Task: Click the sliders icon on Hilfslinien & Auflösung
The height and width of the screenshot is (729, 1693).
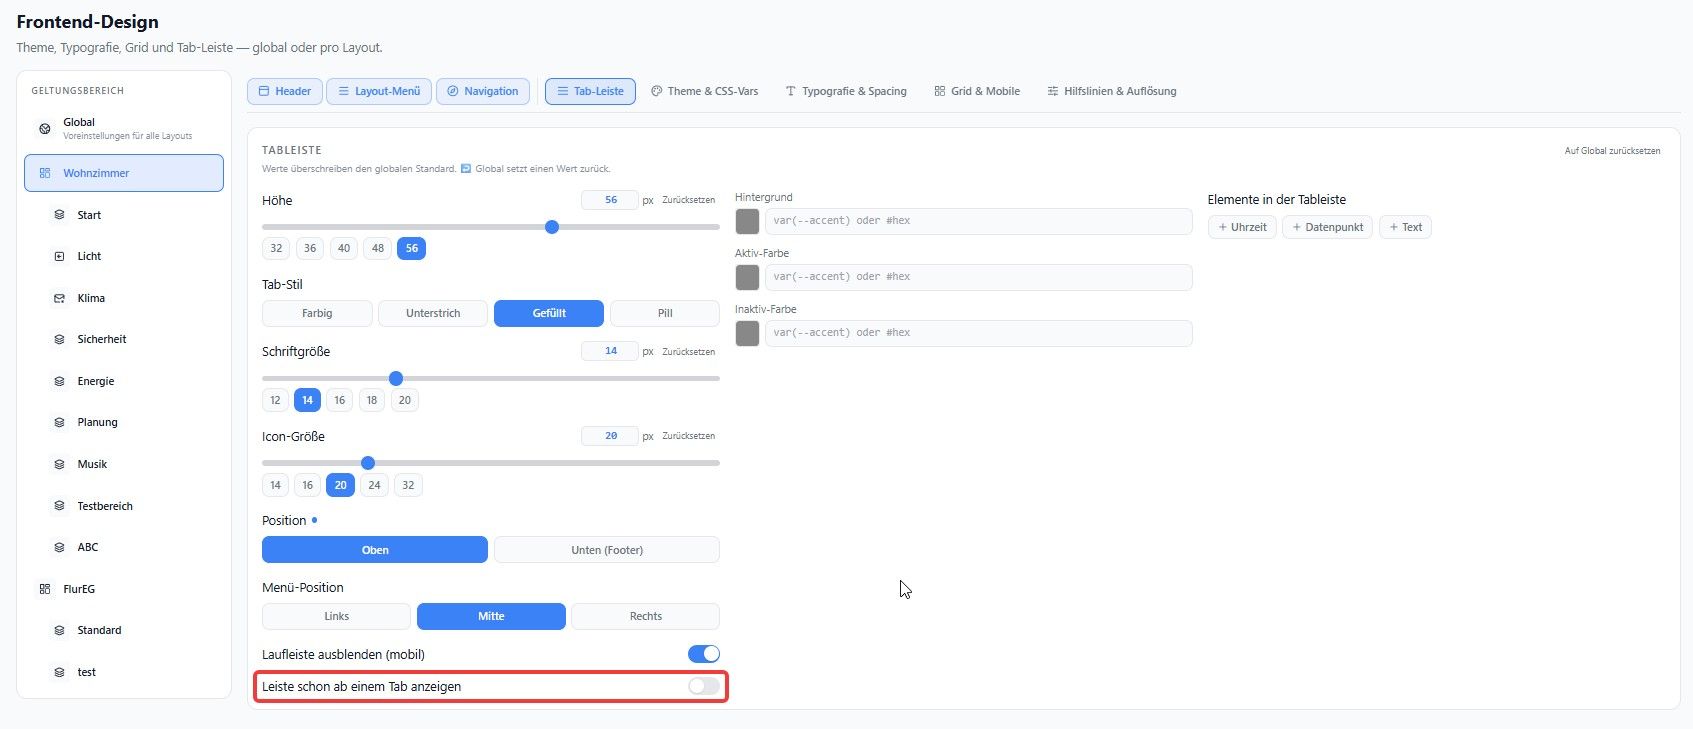Action: (x=1053, y=91)
